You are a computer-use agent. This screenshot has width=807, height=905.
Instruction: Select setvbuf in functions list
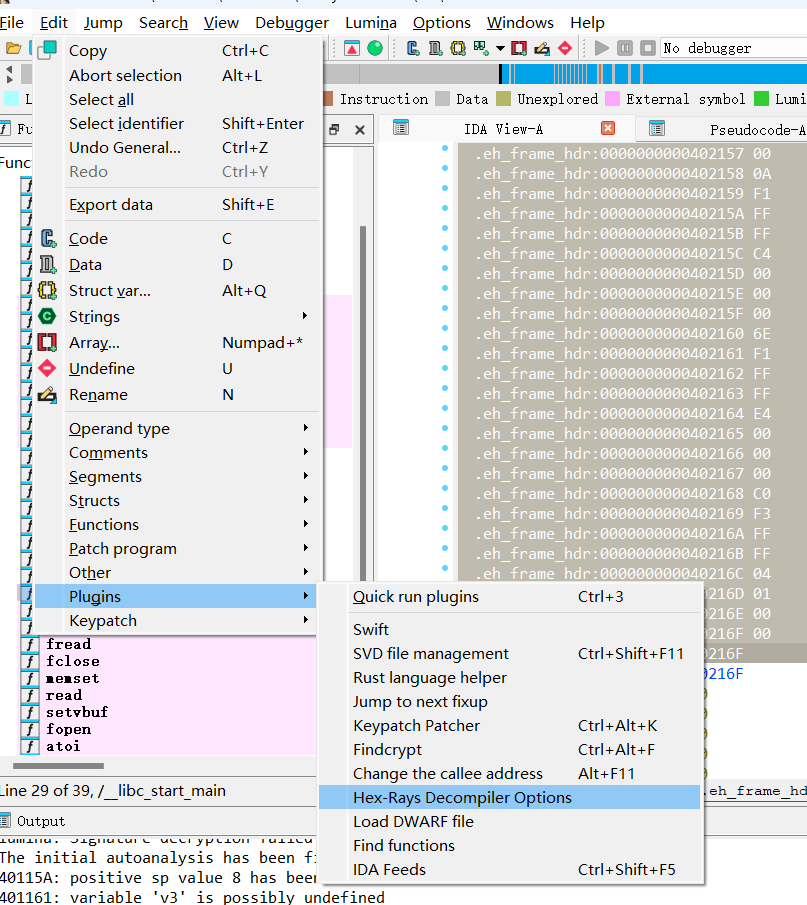point(77,712)
